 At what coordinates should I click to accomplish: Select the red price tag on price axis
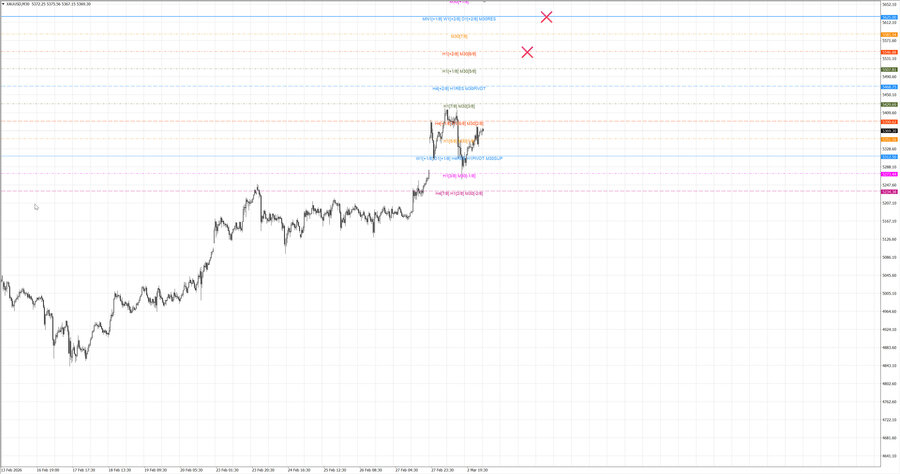pyautogui.click(x=887, y=52)
